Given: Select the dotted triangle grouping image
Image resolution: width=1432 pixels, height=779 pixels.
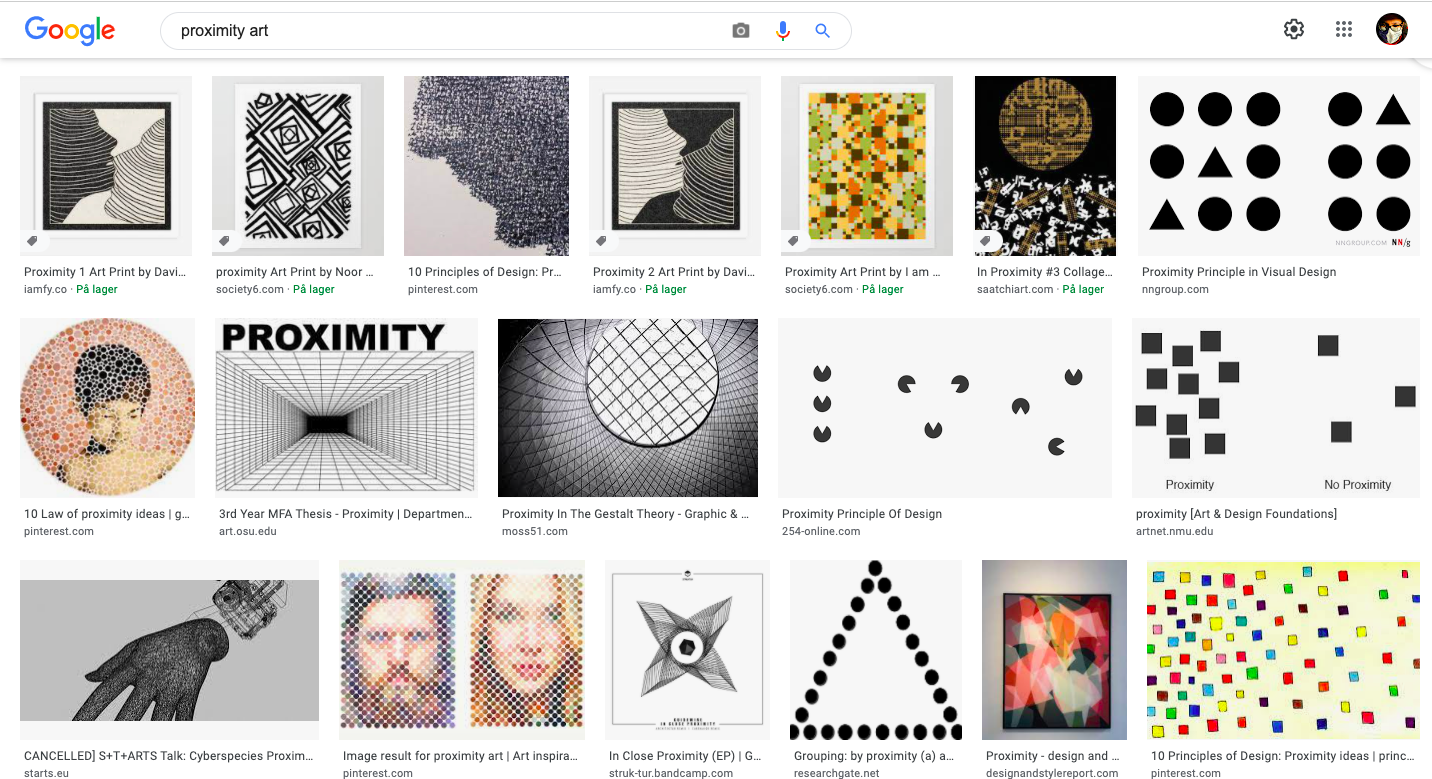Looking at the screenshot, I should click(x=875, y=650).
